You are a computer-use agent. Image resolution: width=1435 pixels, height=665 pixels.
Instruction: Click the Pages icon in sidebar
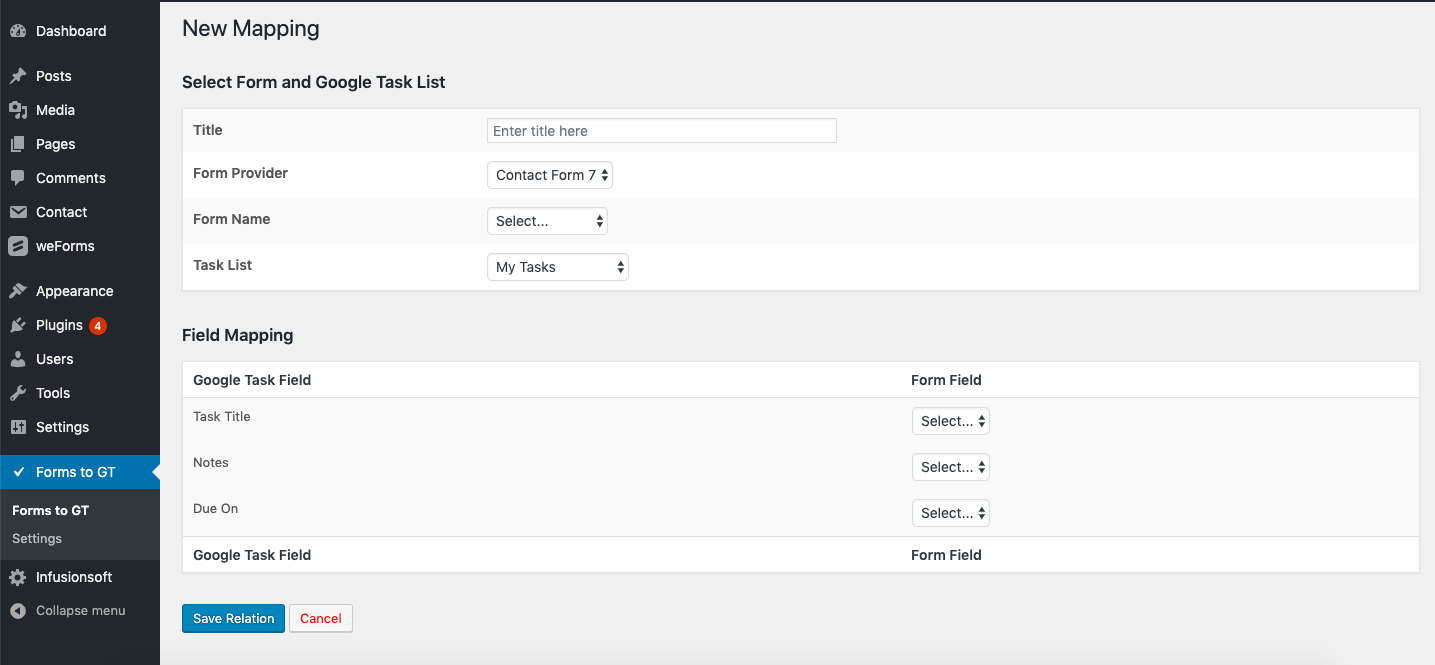click(x=18, y=144)
